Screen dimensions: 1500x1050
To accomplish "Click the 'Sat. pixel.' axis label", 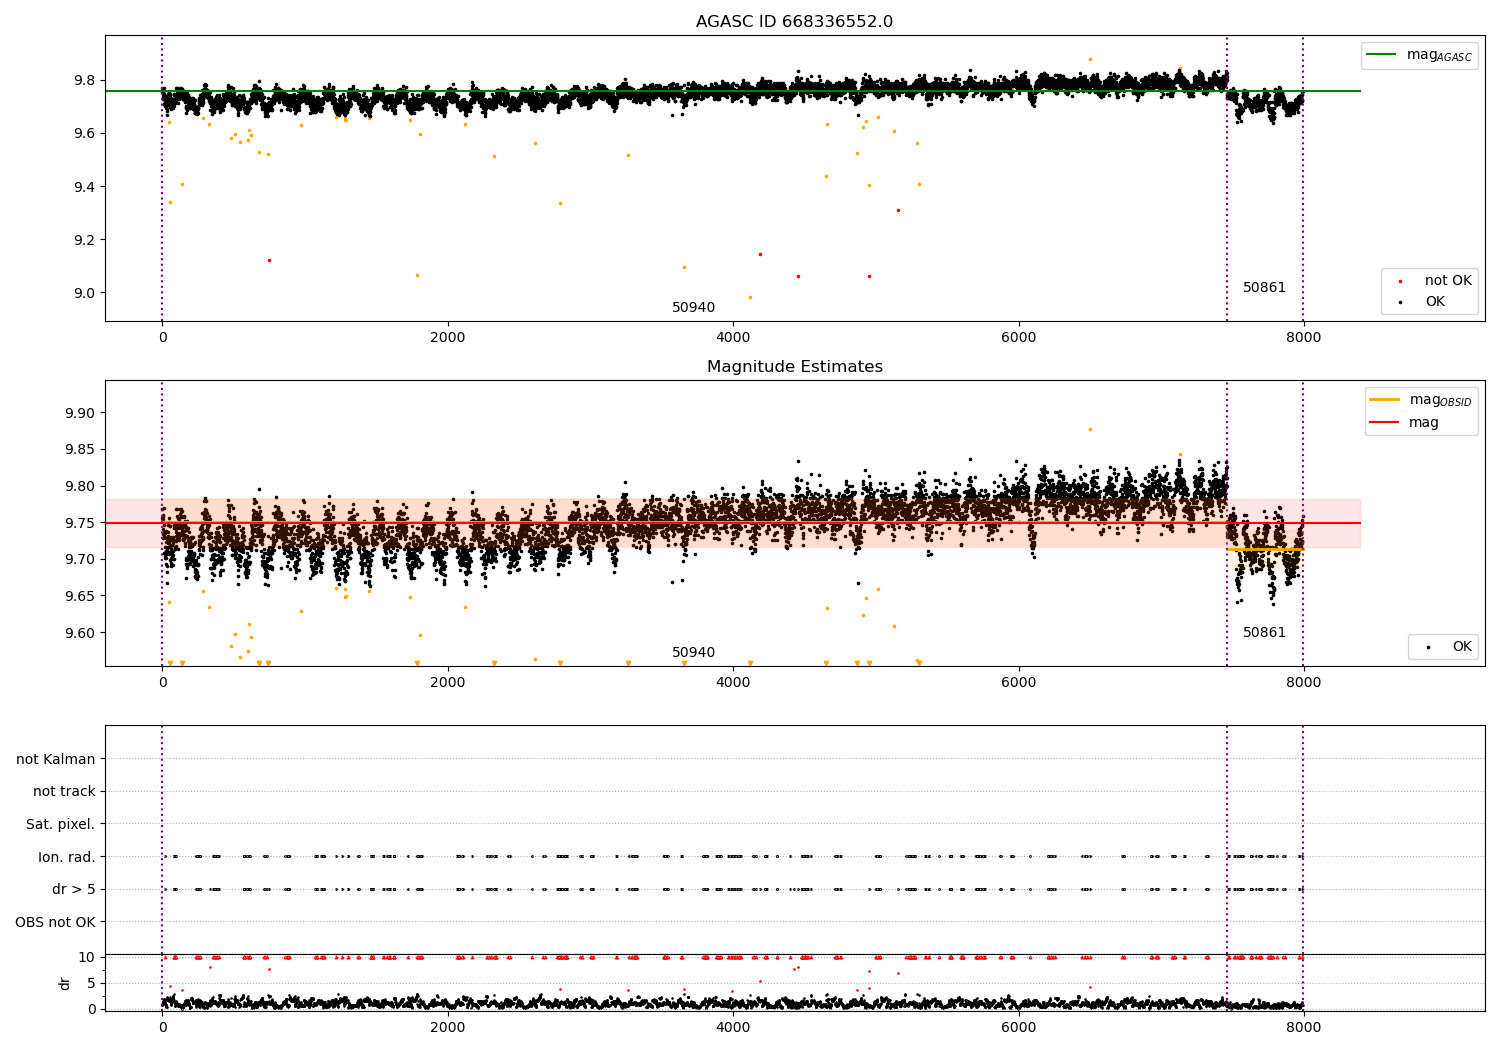I will [61, 824].
